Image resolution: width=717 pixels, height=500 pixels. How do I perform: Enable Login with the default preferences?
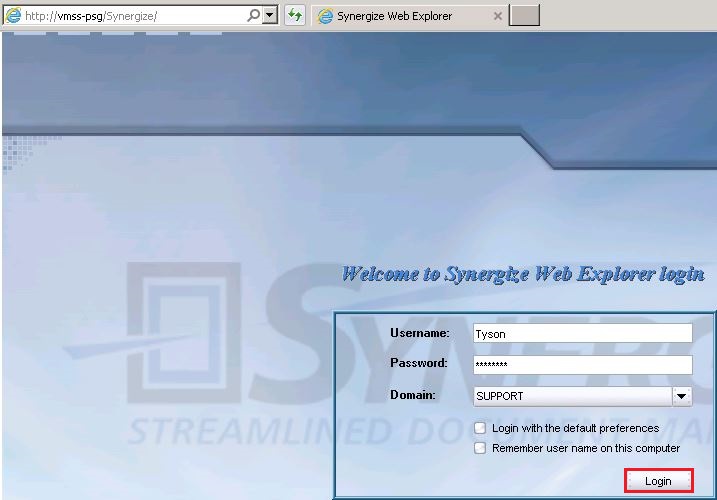(480, 428)
